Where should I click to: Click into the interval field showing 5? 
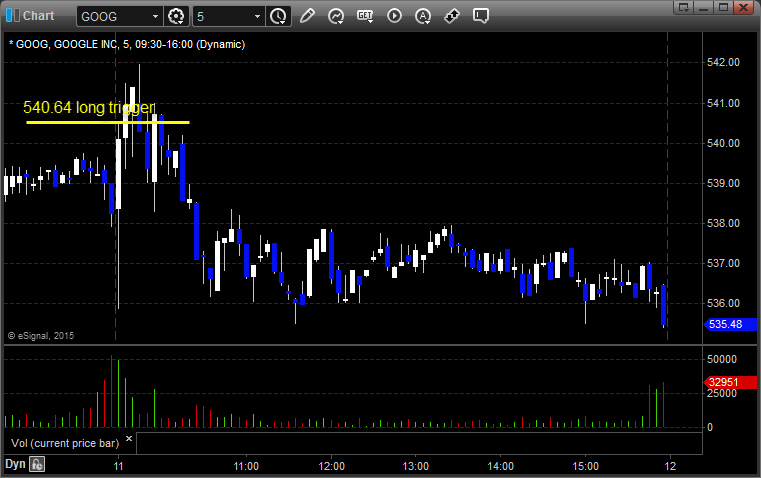(x=222, y=16)
